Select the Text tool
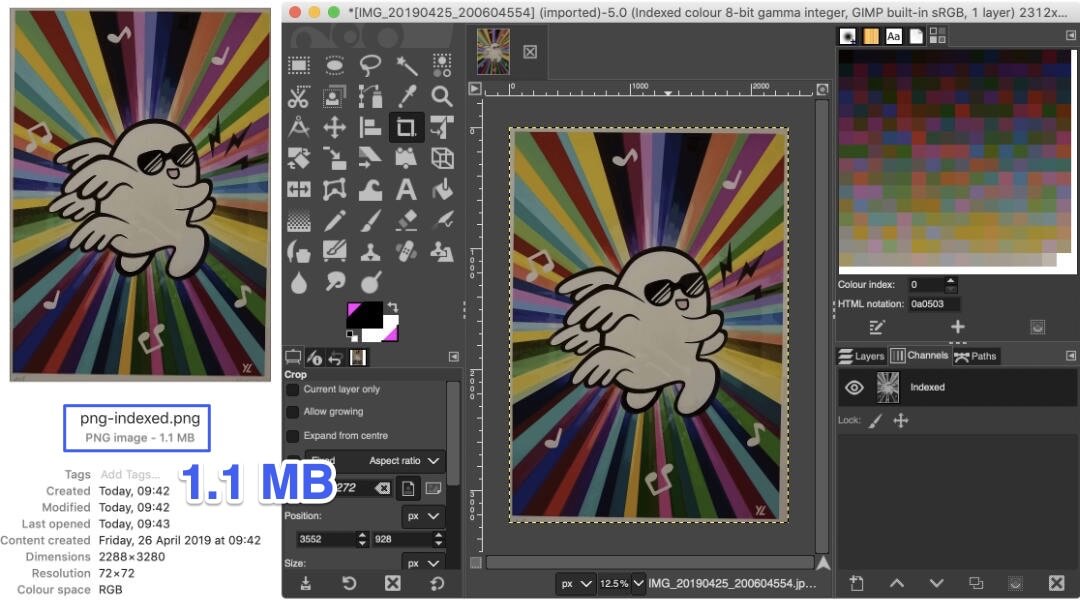1080x600 pixels. tap(406, 189)
